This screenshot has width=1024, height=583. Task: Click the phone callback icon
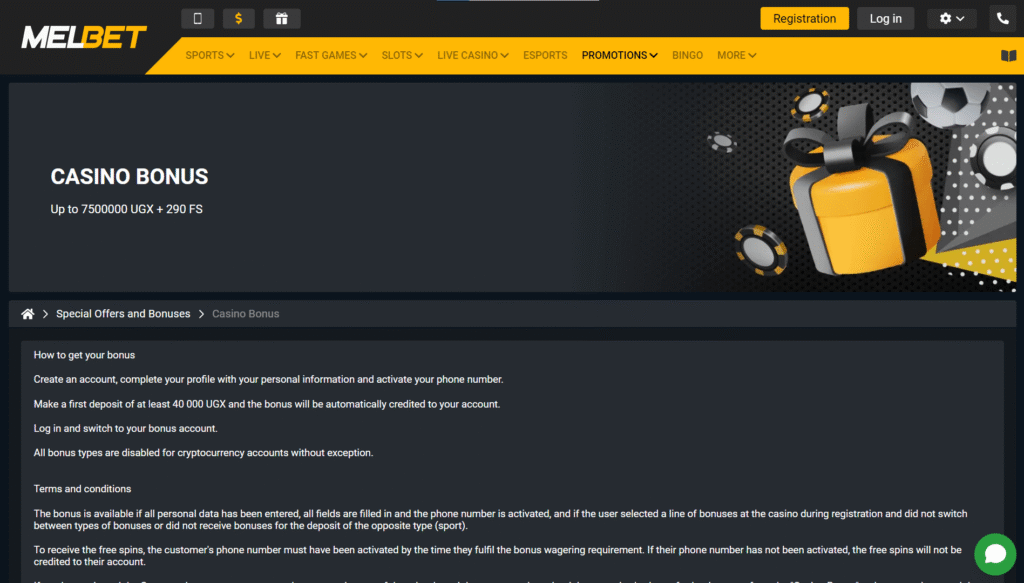click(1002, 18)
